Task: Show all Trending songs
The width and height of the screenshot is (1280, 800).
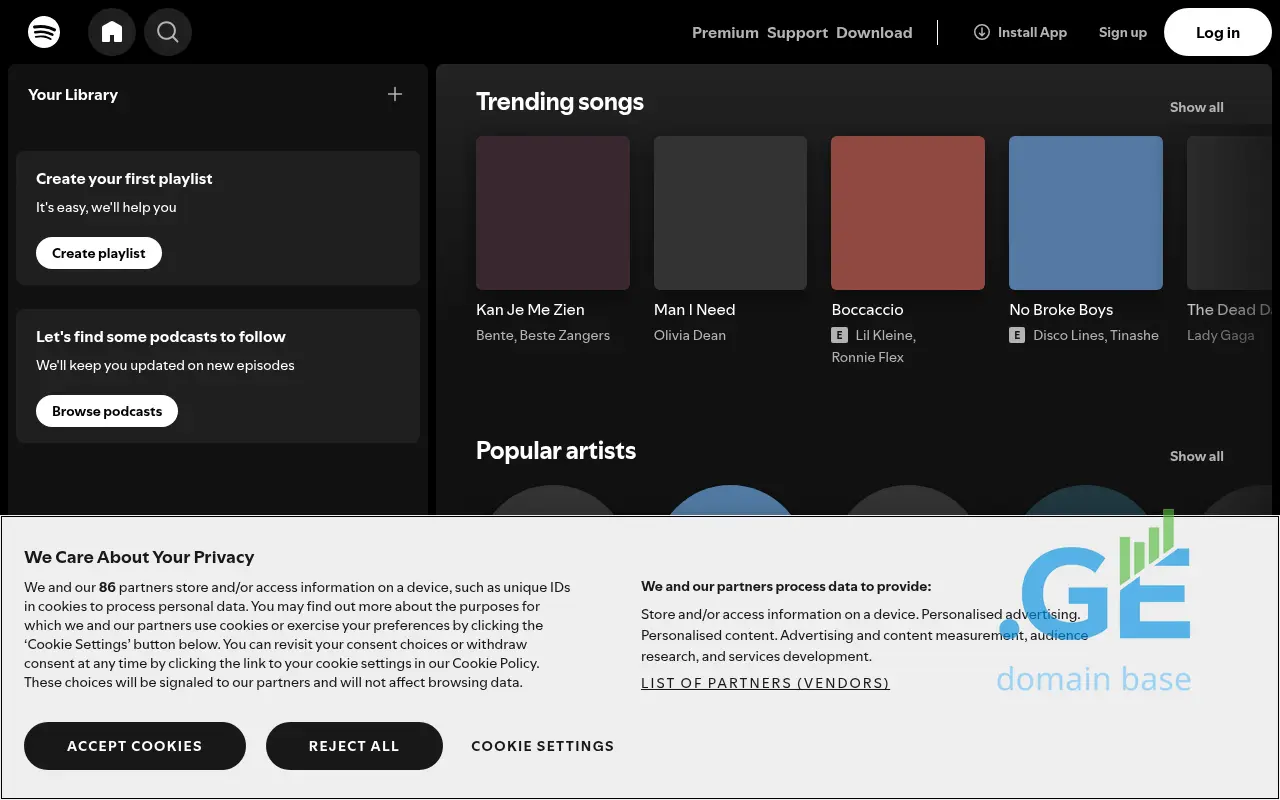Action: click(x=1196, y=107)
